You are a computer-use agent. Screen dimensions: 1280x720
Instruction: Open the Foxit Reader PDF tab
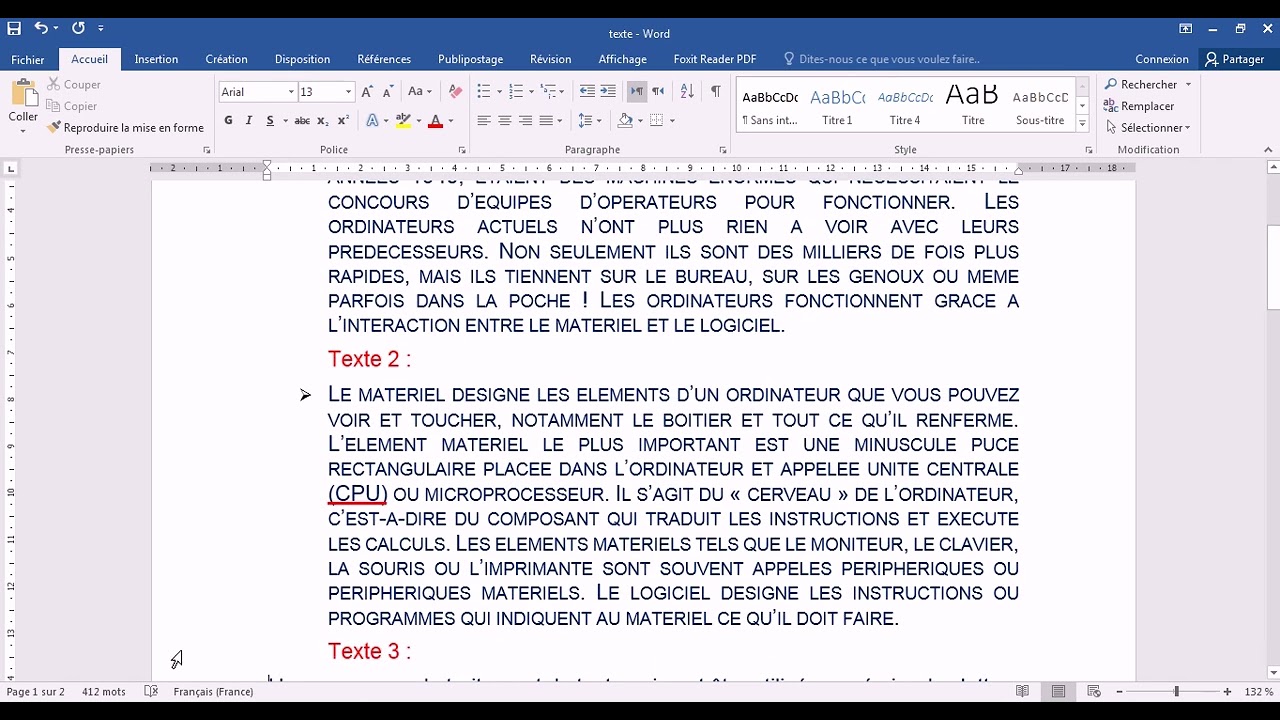click(x=715, y=60)
